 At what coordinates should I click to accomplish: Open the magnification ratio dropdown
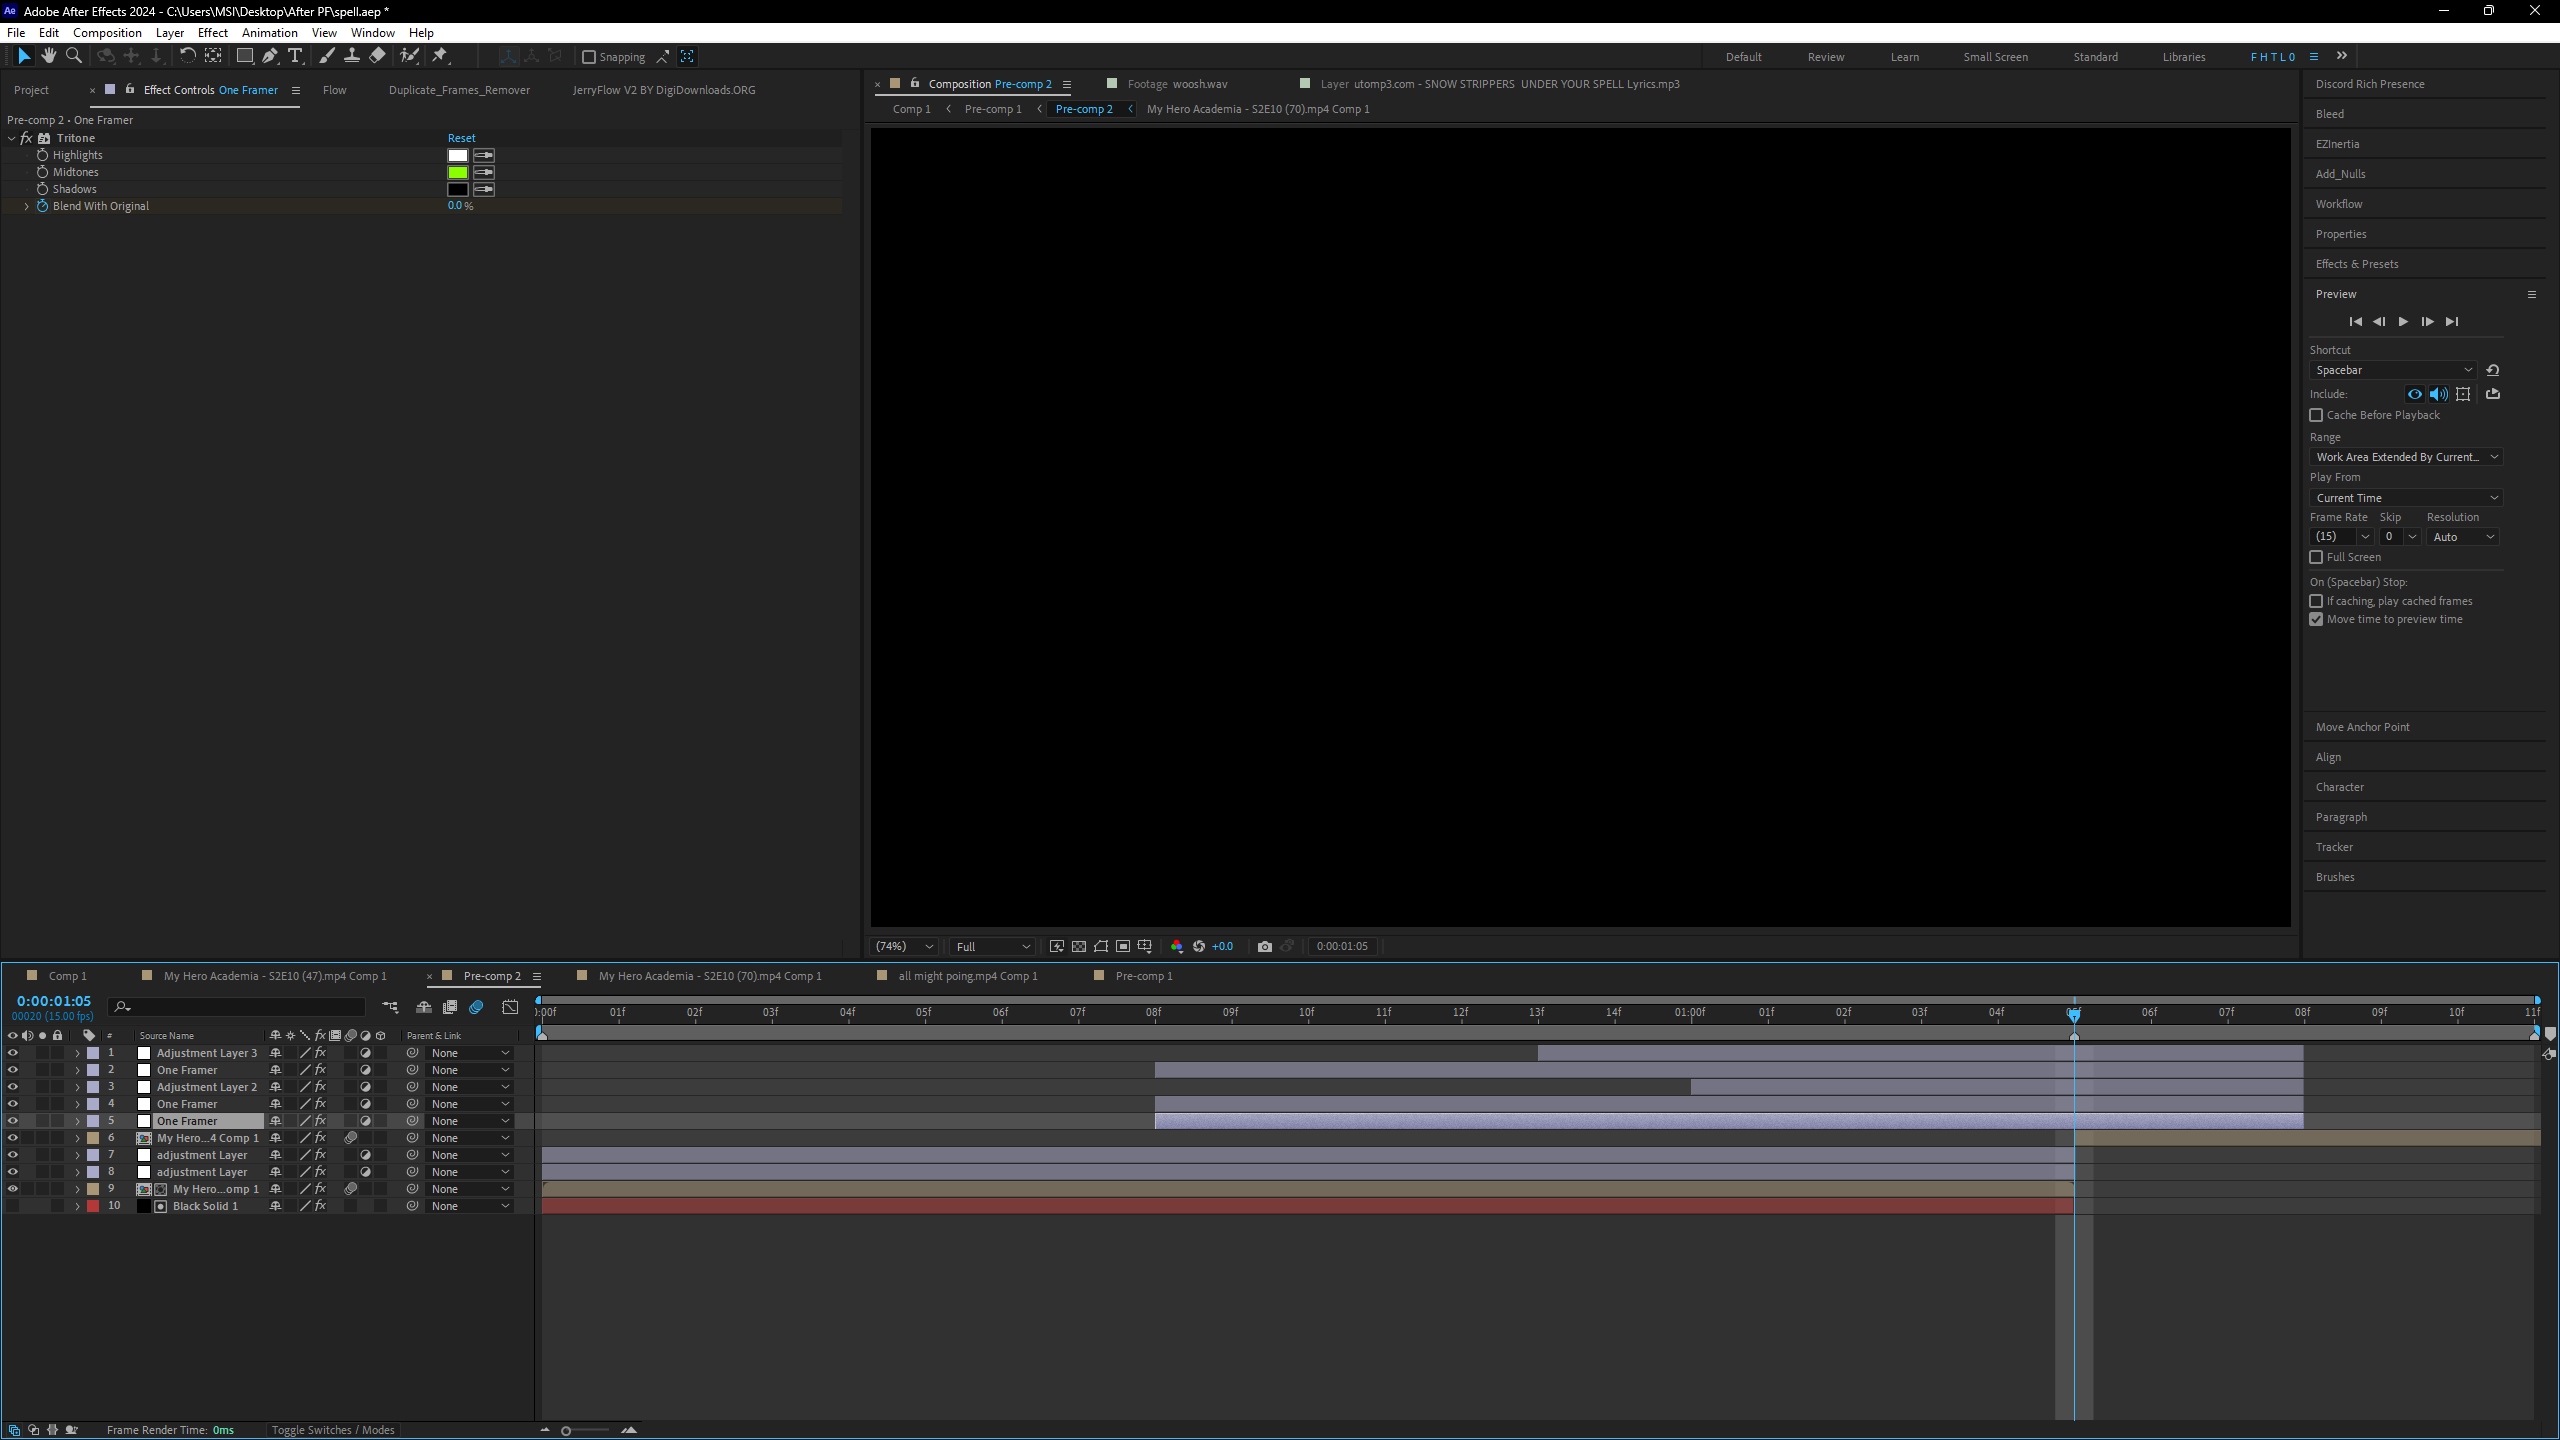[x=901, y=945]
